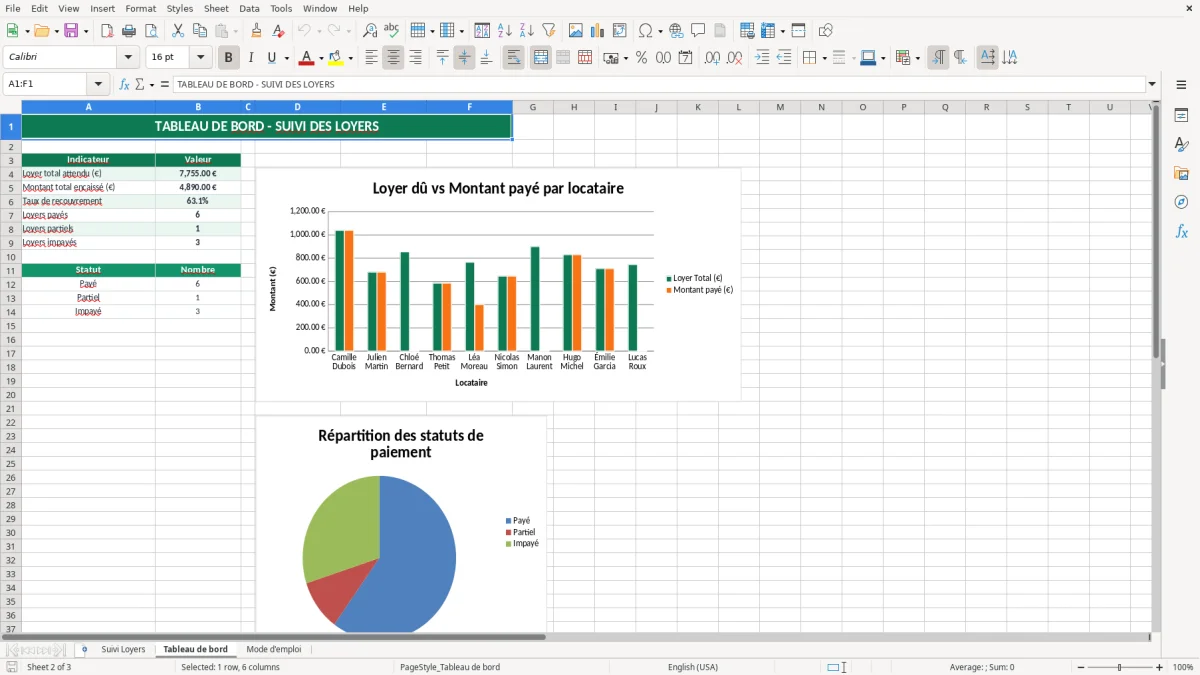Viewport: 1200px width, 675px height.
Task: Select column header G
Action: (533, 107)
